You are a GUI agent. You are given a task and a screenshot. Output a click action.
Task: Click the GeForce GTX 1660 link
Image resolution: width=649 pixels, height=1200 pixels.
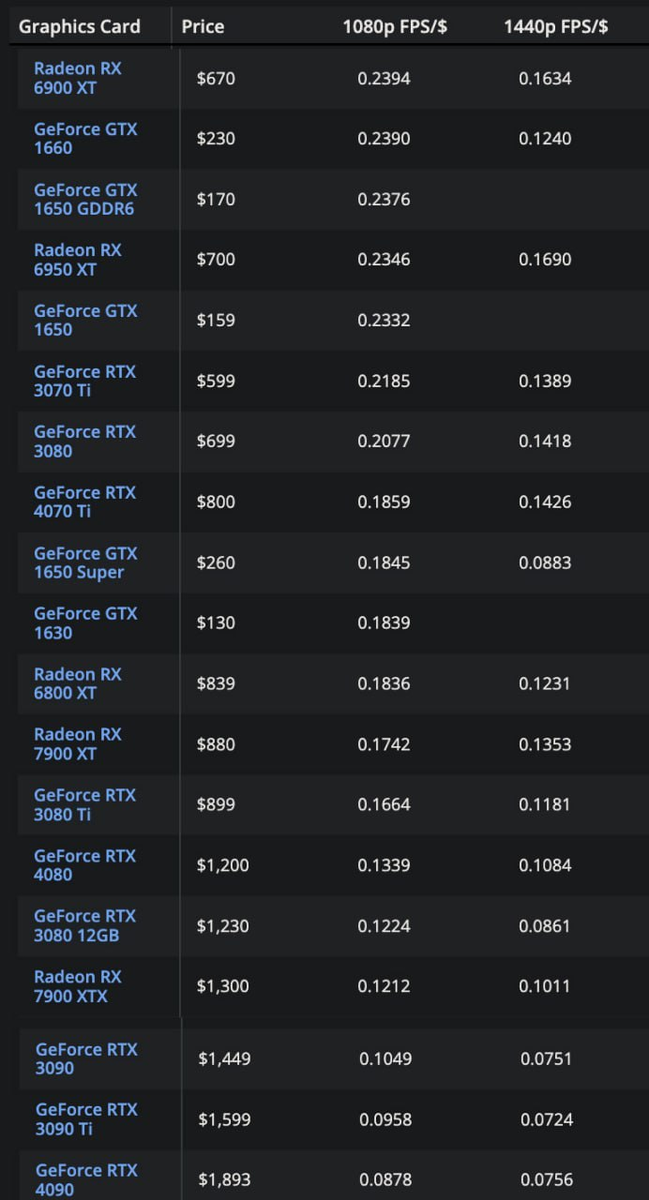[85, 138]
